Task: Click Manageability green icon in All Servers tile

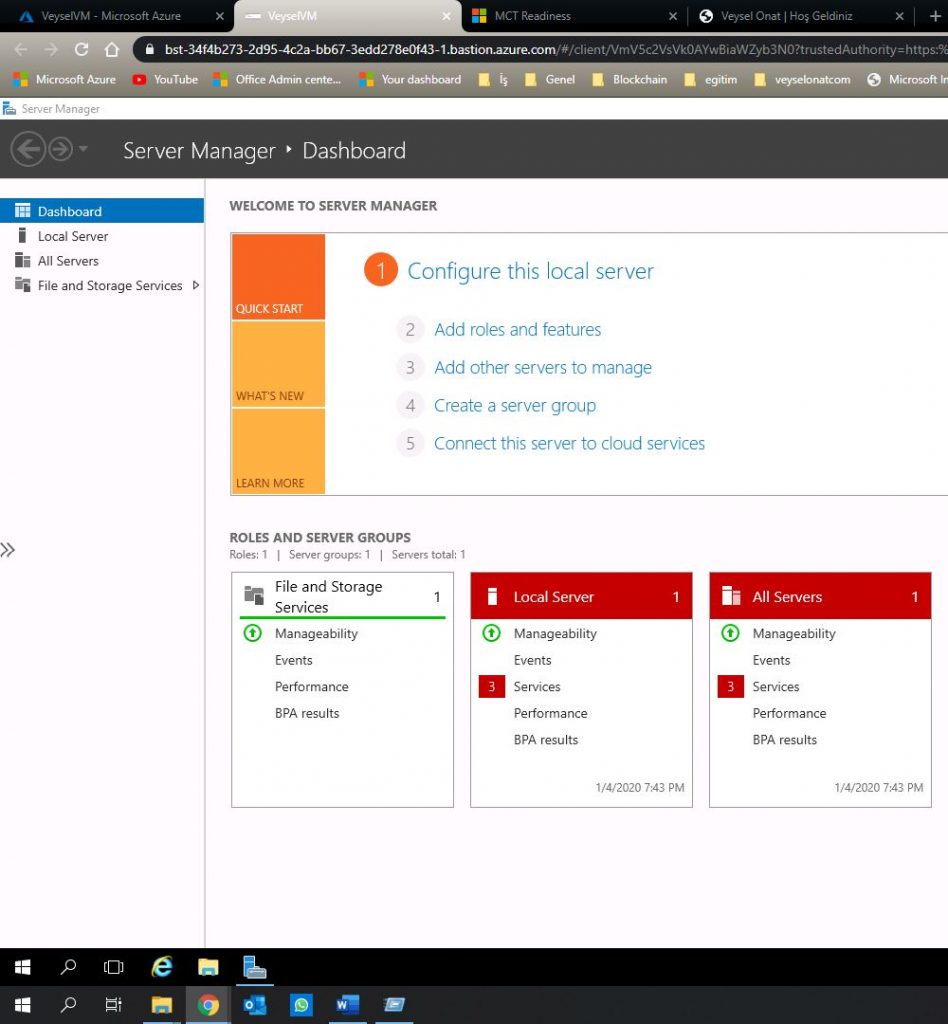Action: click(731, 633)
